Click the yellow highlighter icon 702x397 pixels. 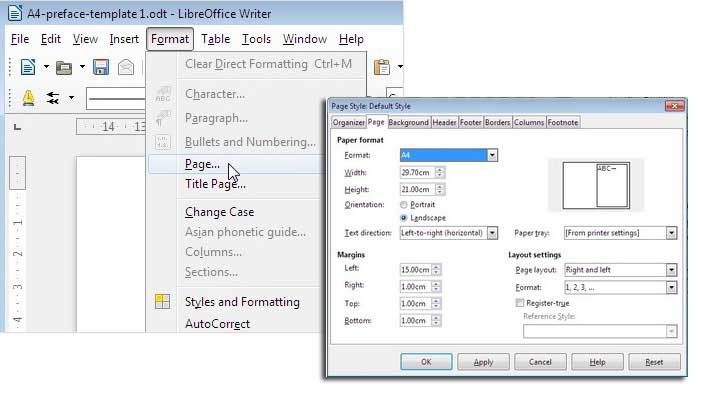click(28, 97)
